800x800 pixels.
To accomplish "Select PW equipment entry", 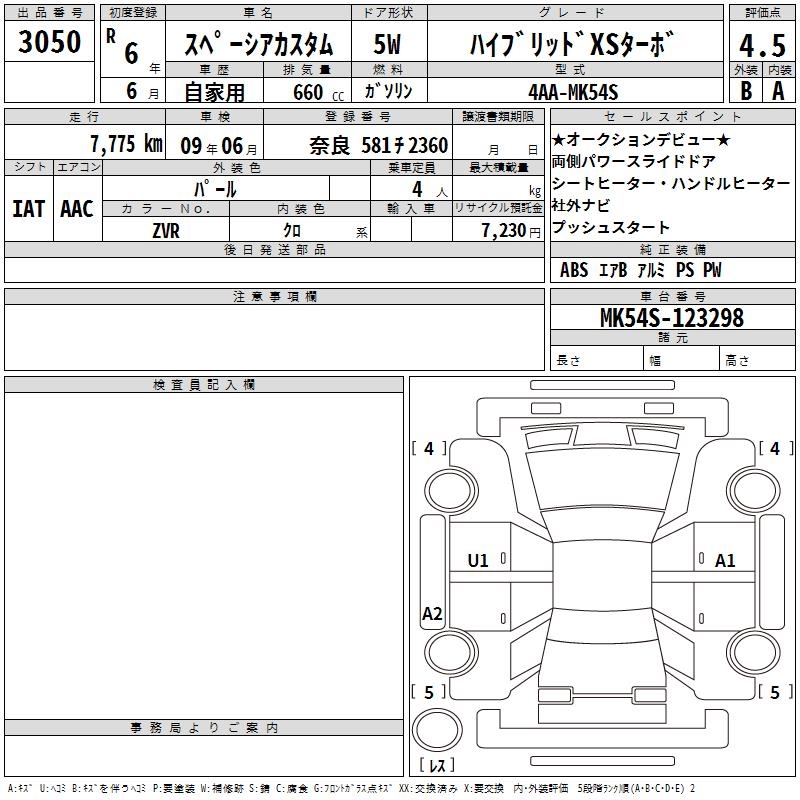I will point(712,269).
